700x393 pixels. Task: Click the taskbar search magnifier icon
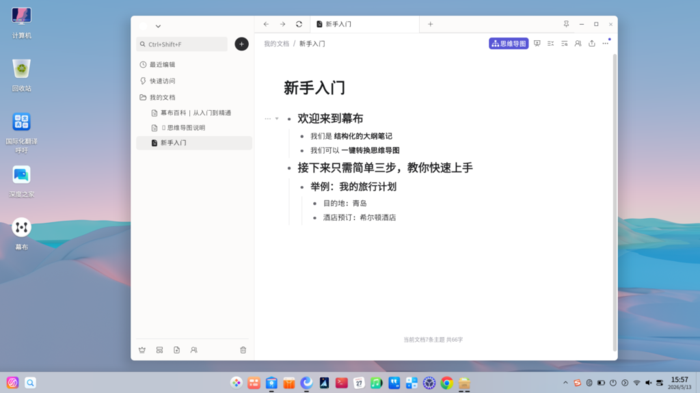point(30,383)
